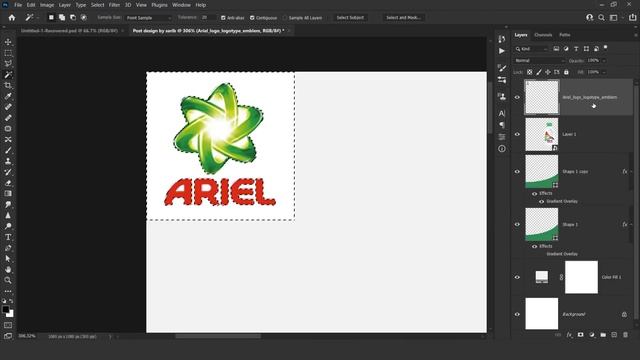Hide Layer 1 visibility eye

(x=517, y=134)
